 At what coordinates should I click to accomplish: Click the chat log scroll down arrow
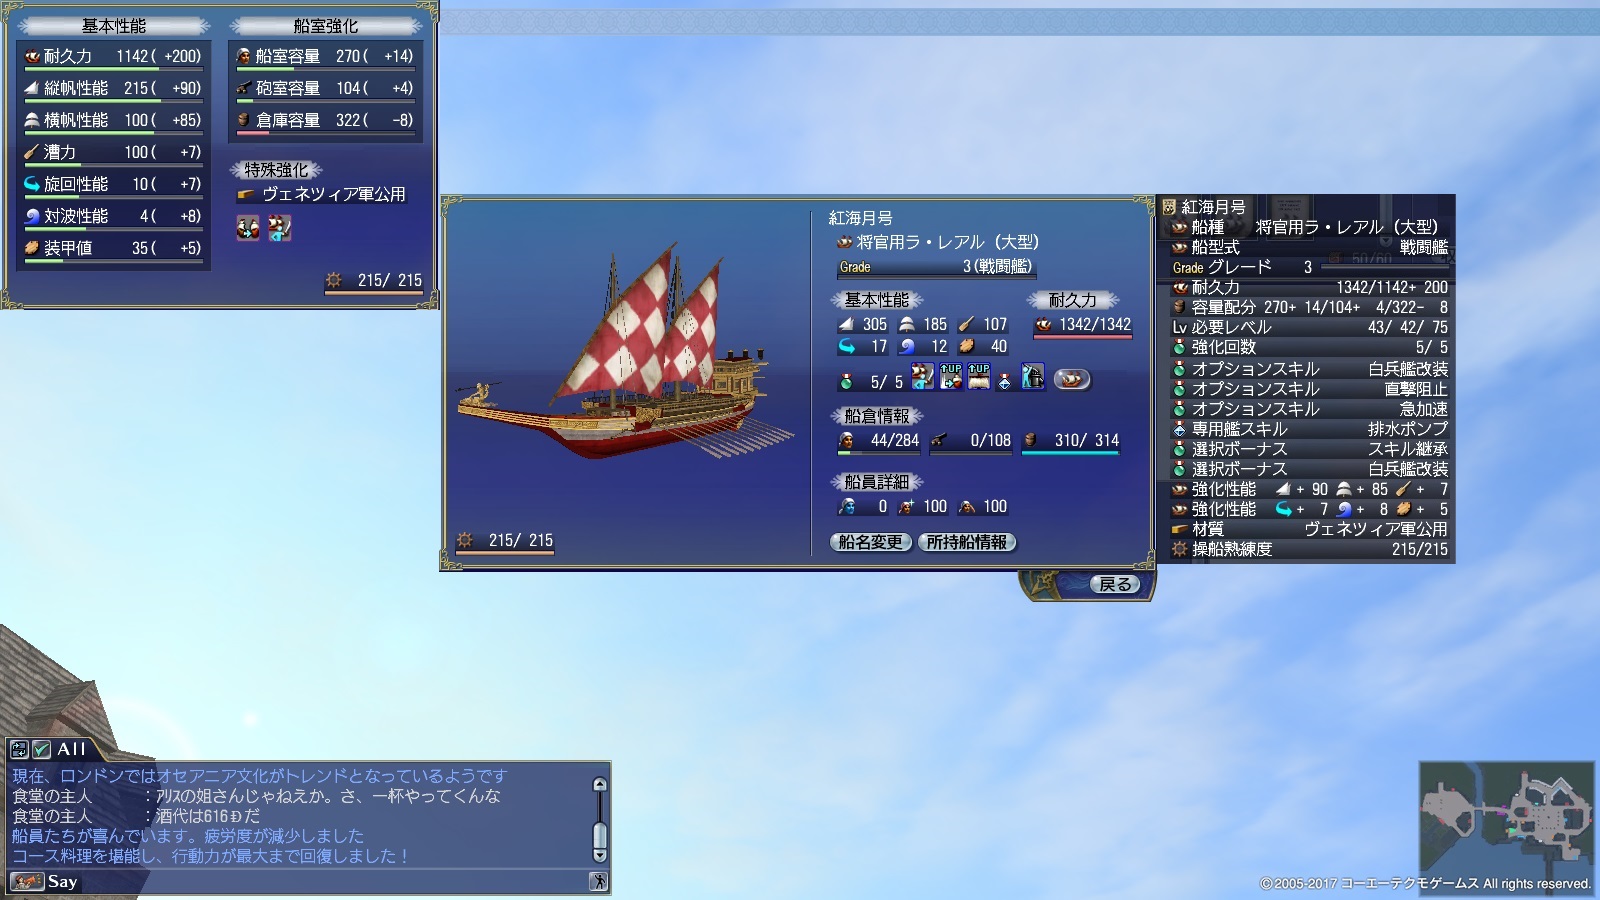(x=600, y=855)
